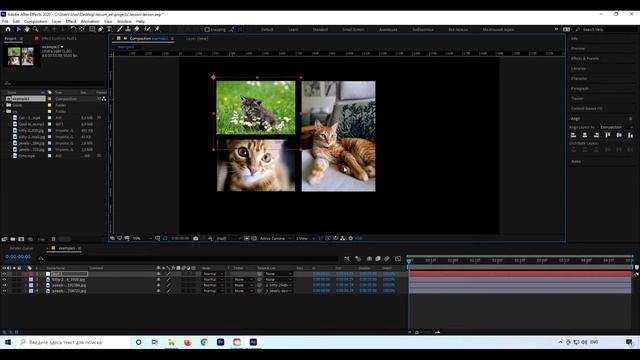
Task: Toggle the Snapping checkbox
Action: coord(207,29)
